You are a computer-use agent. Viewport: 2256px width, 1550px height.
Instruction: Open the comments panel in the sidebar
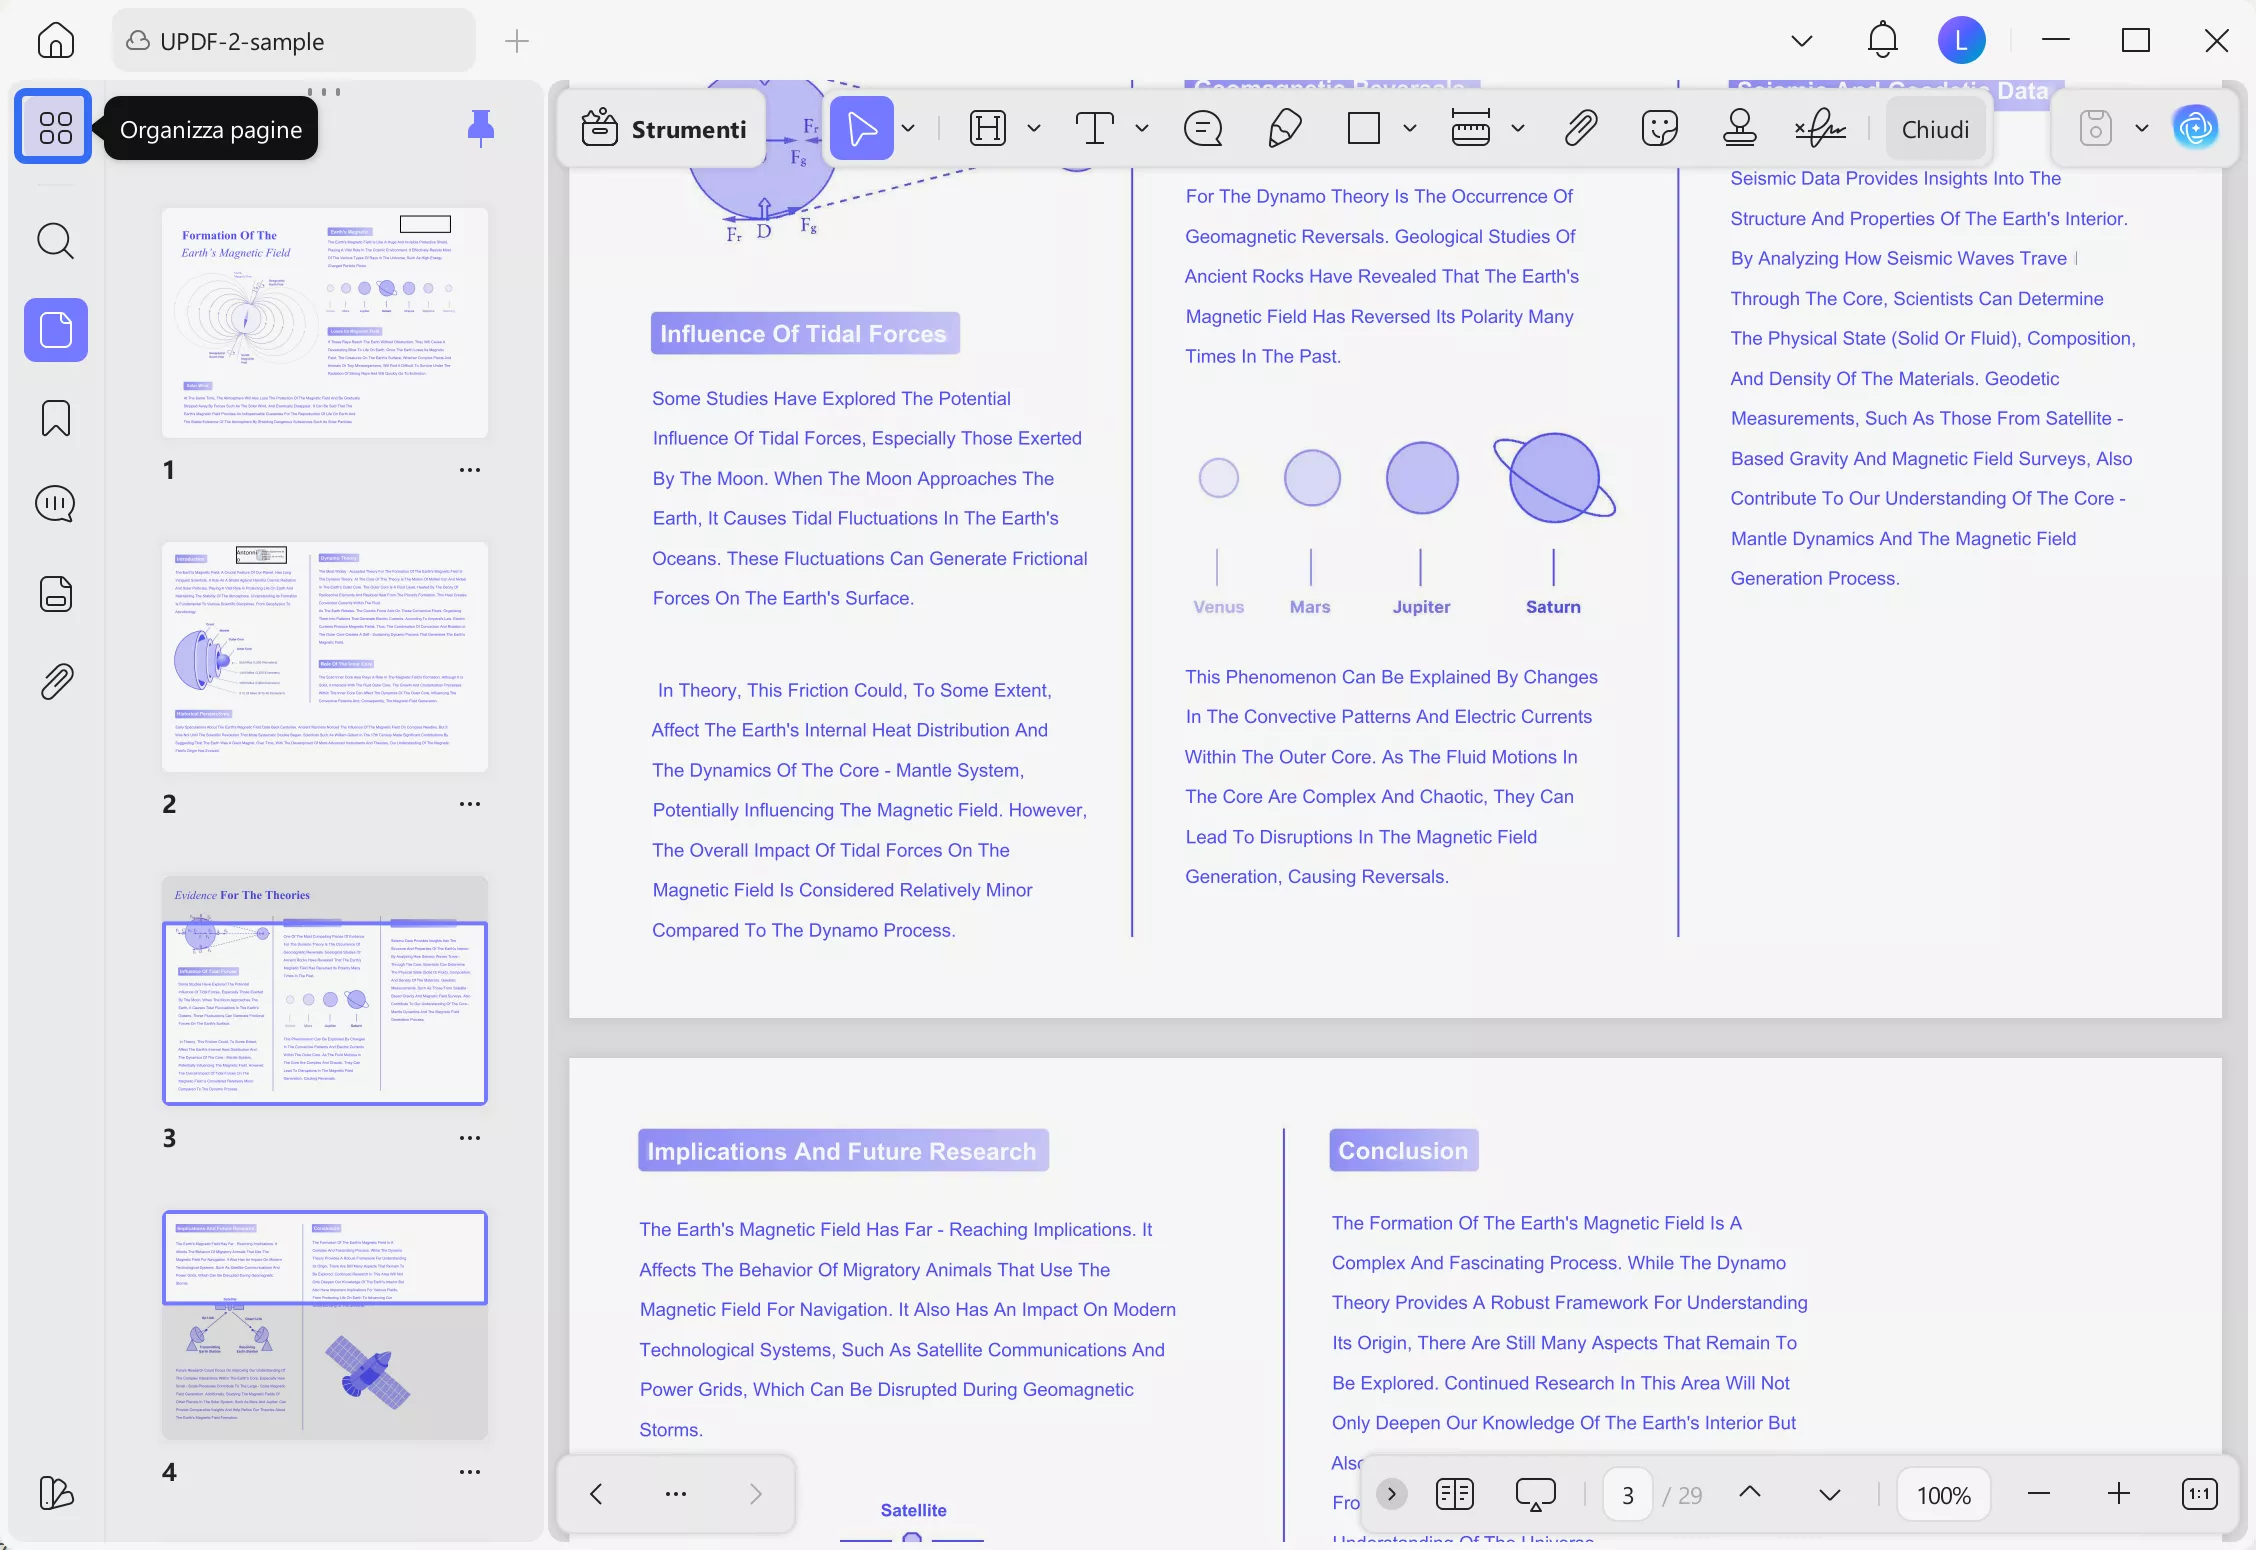(x=55, y=504)
